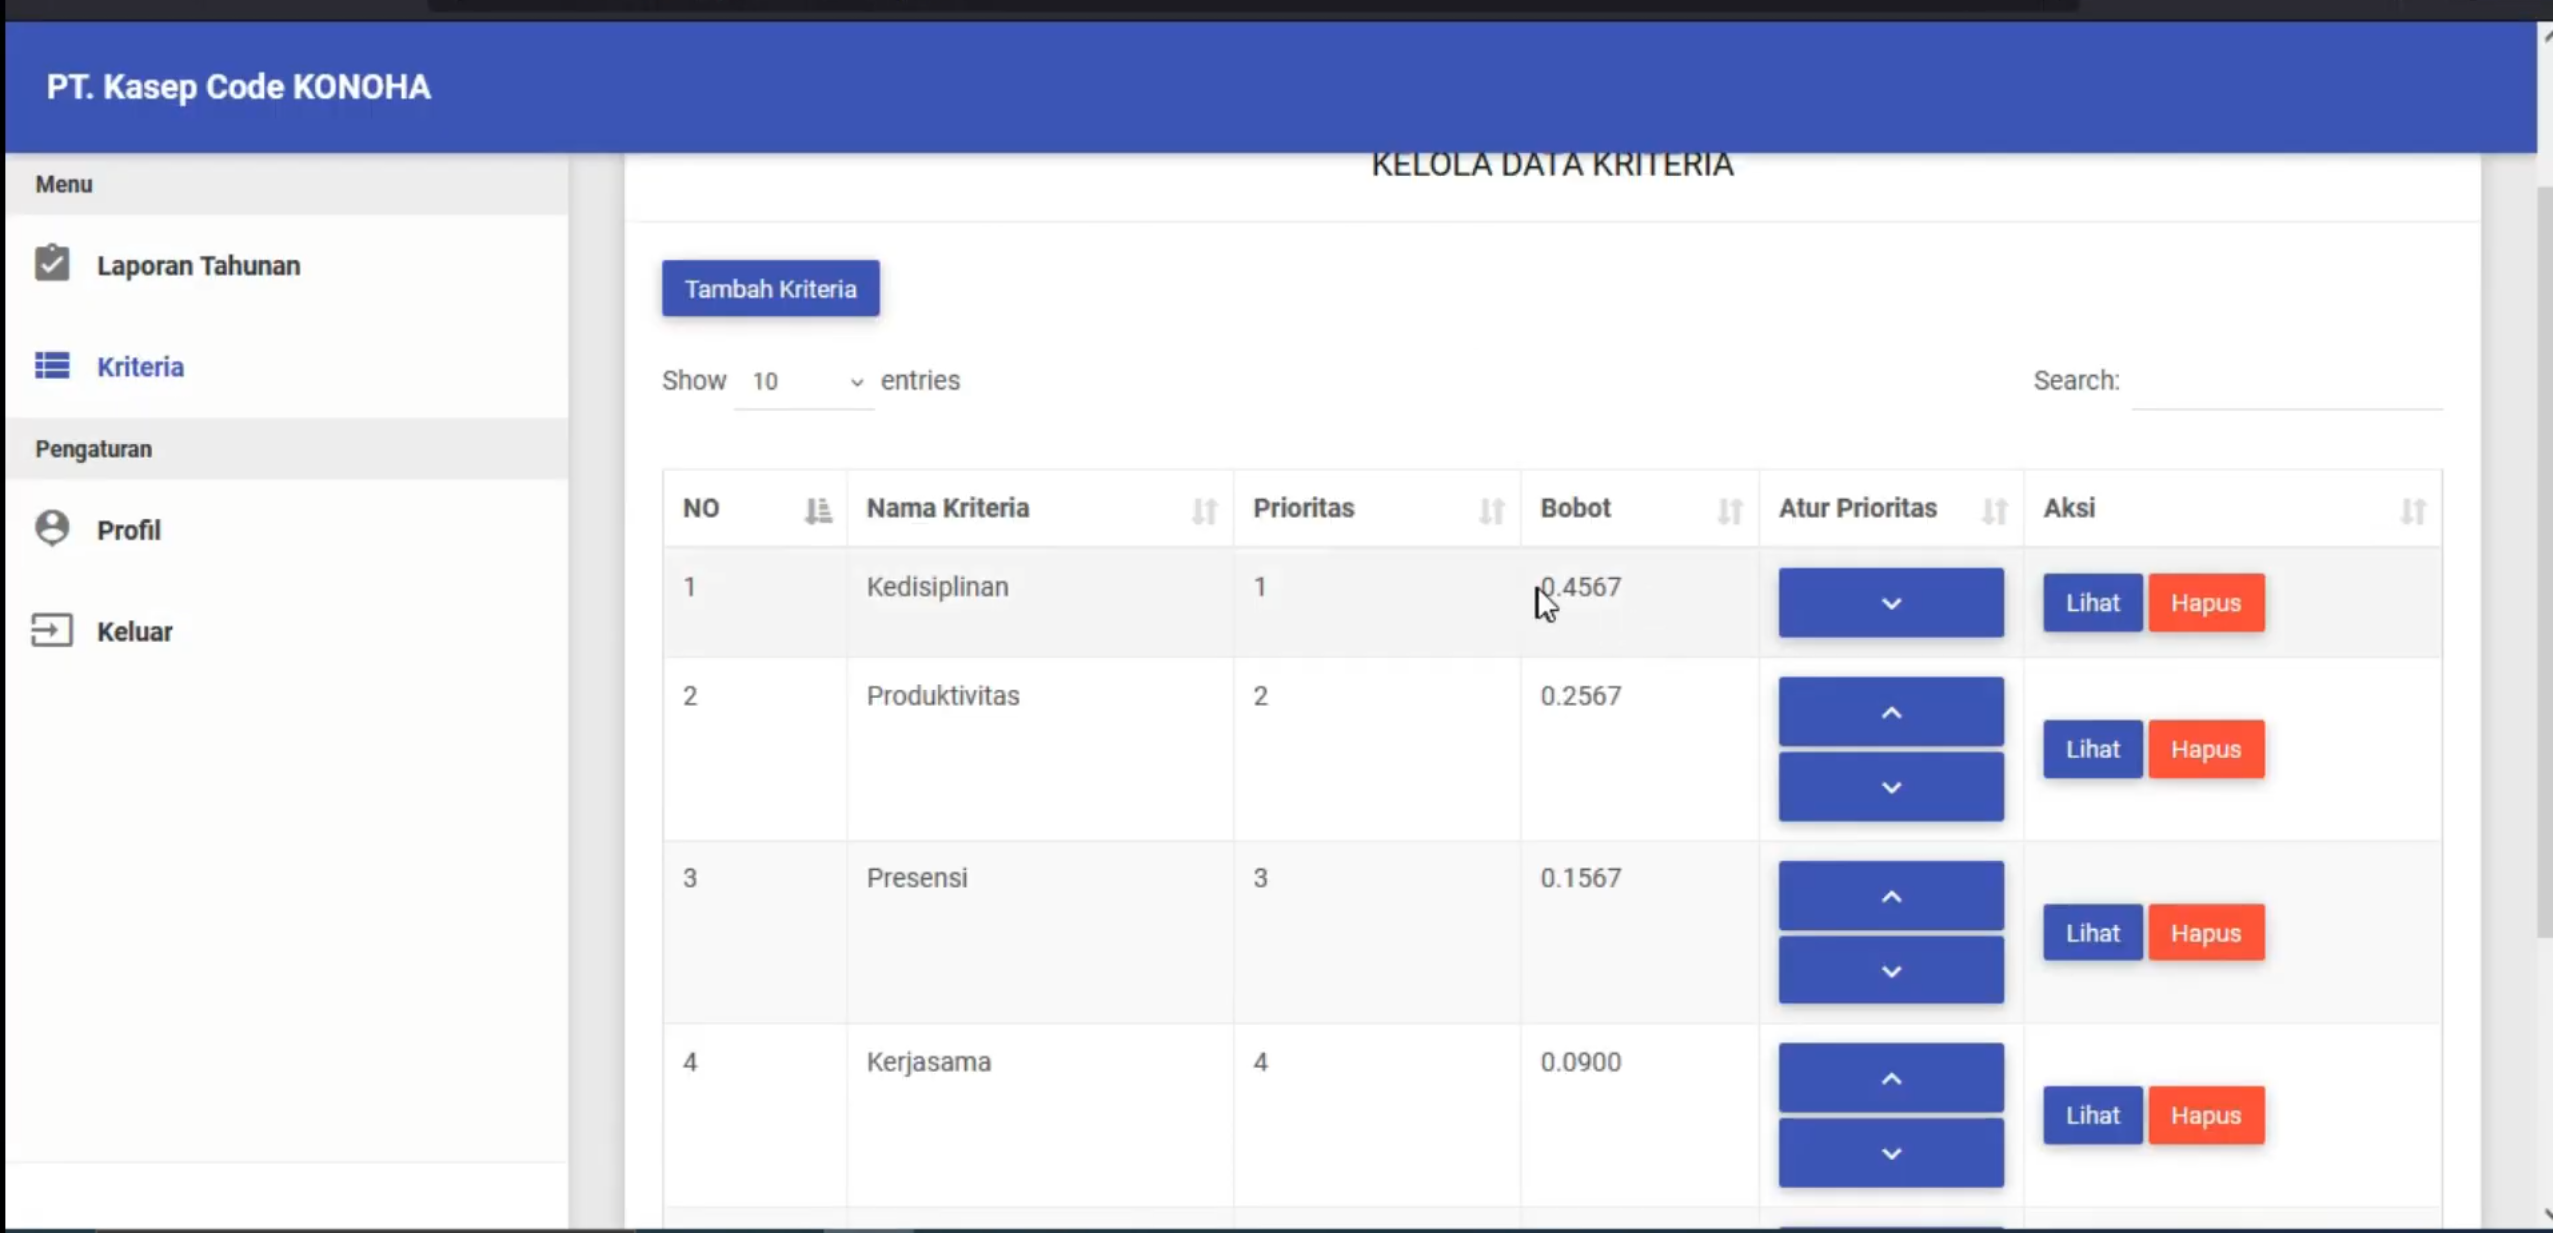Click the page vertical scrollbar thumb
This screenshot has width=2553, height=1233.
tap(2545, 560)
